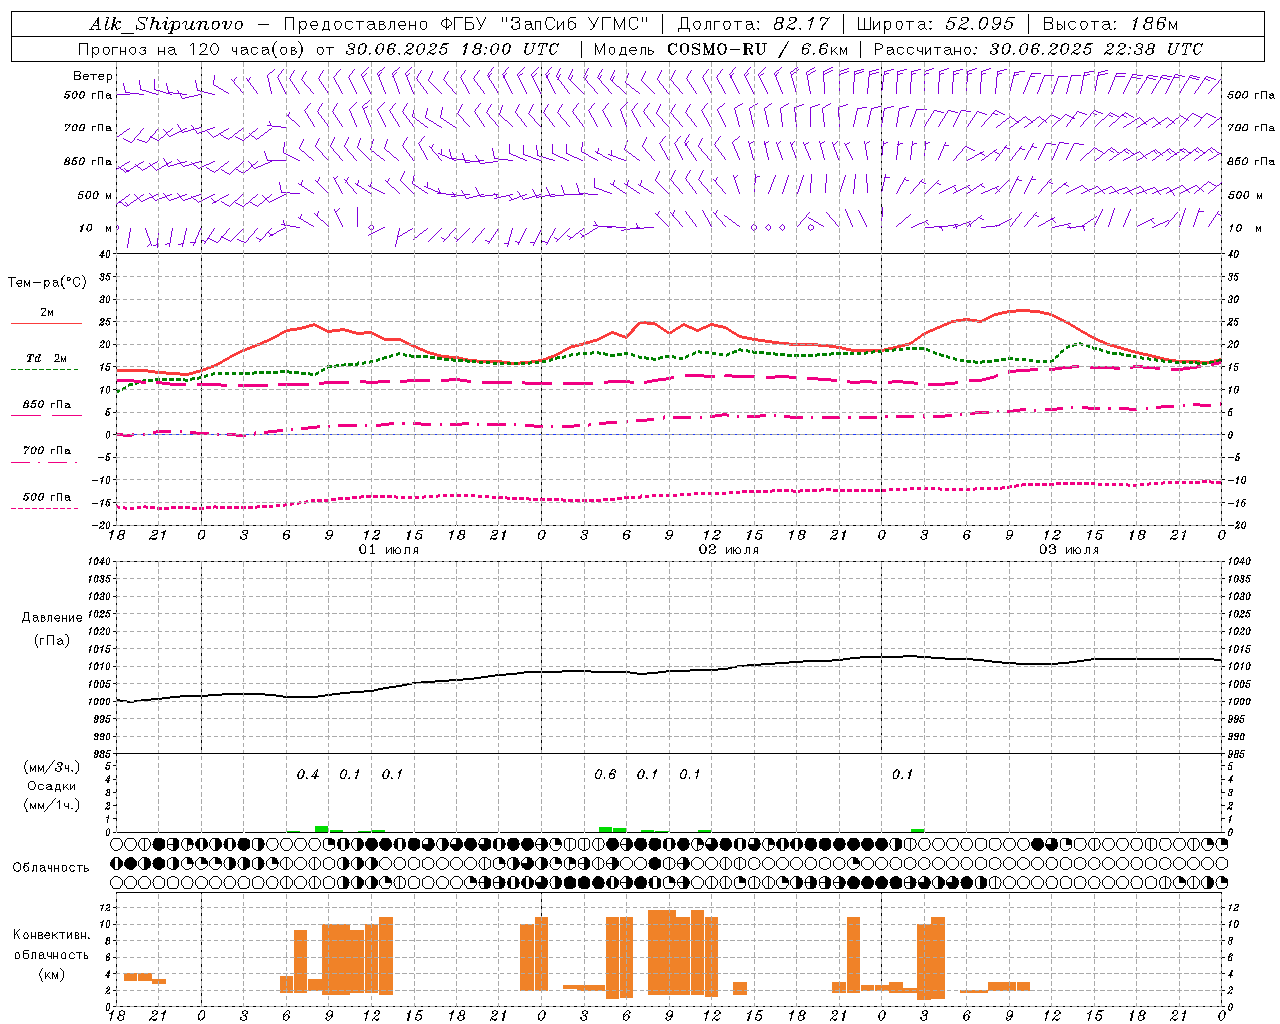
Task: Click the (мм/1ч.) precipitation unit label
Action: tap(52, 804)
